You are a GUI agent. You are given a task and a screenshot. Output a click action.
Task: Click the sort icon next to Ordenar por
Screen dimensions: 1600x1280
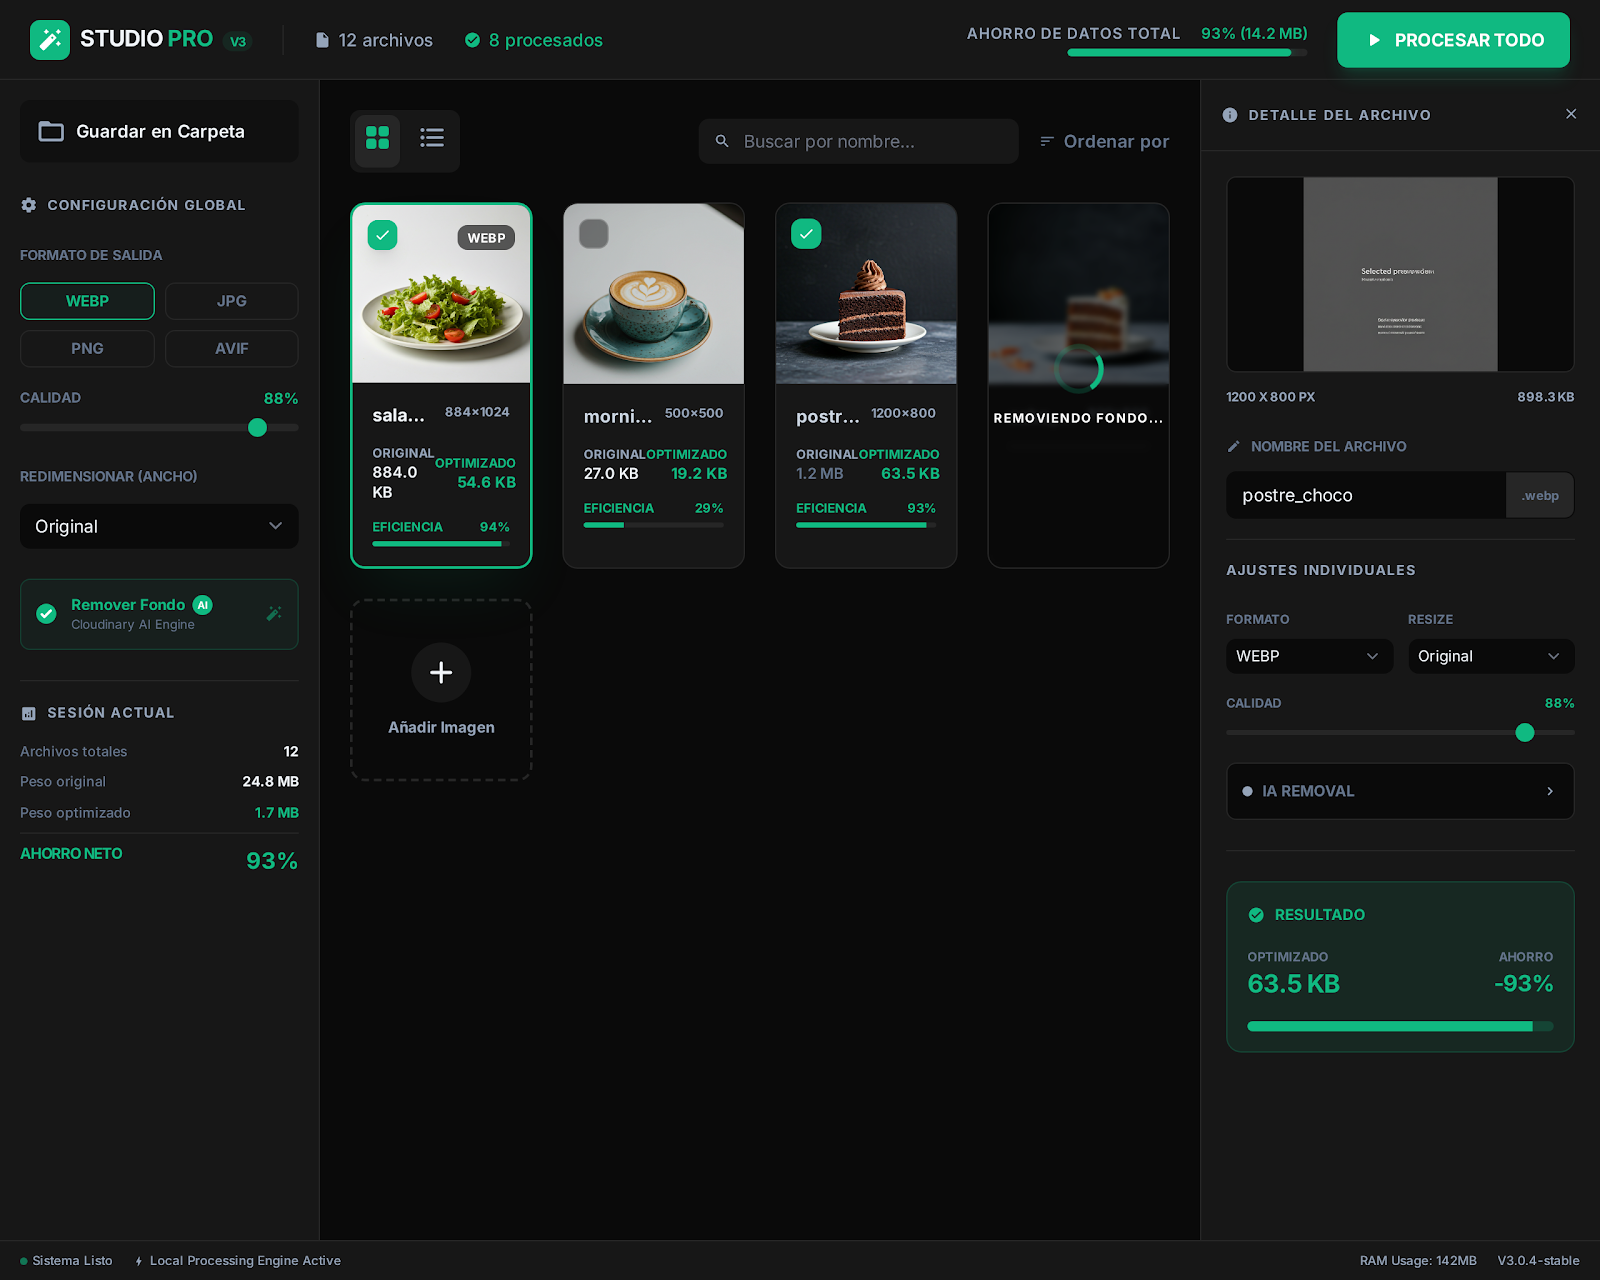coord(1047,142)
